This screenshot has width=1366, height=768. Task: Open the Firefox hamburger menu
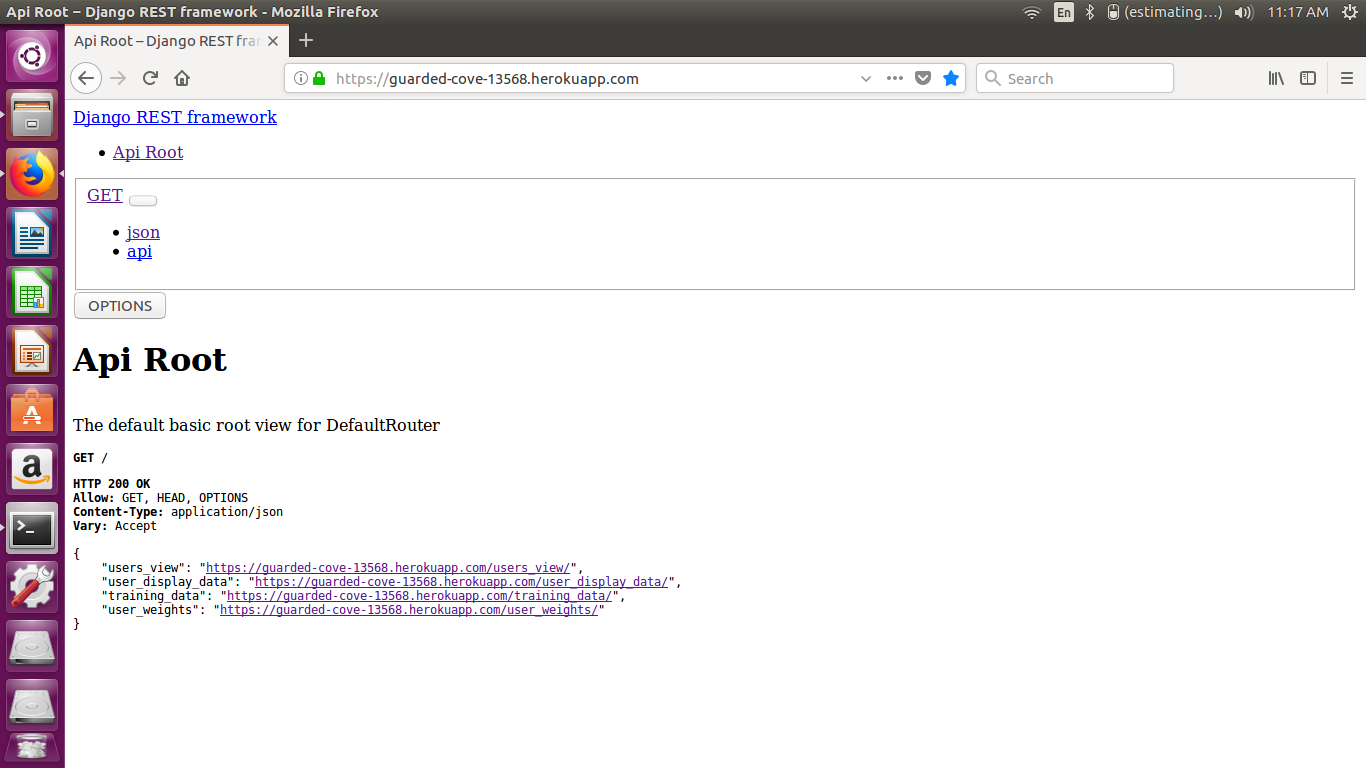click(1346, 78)
